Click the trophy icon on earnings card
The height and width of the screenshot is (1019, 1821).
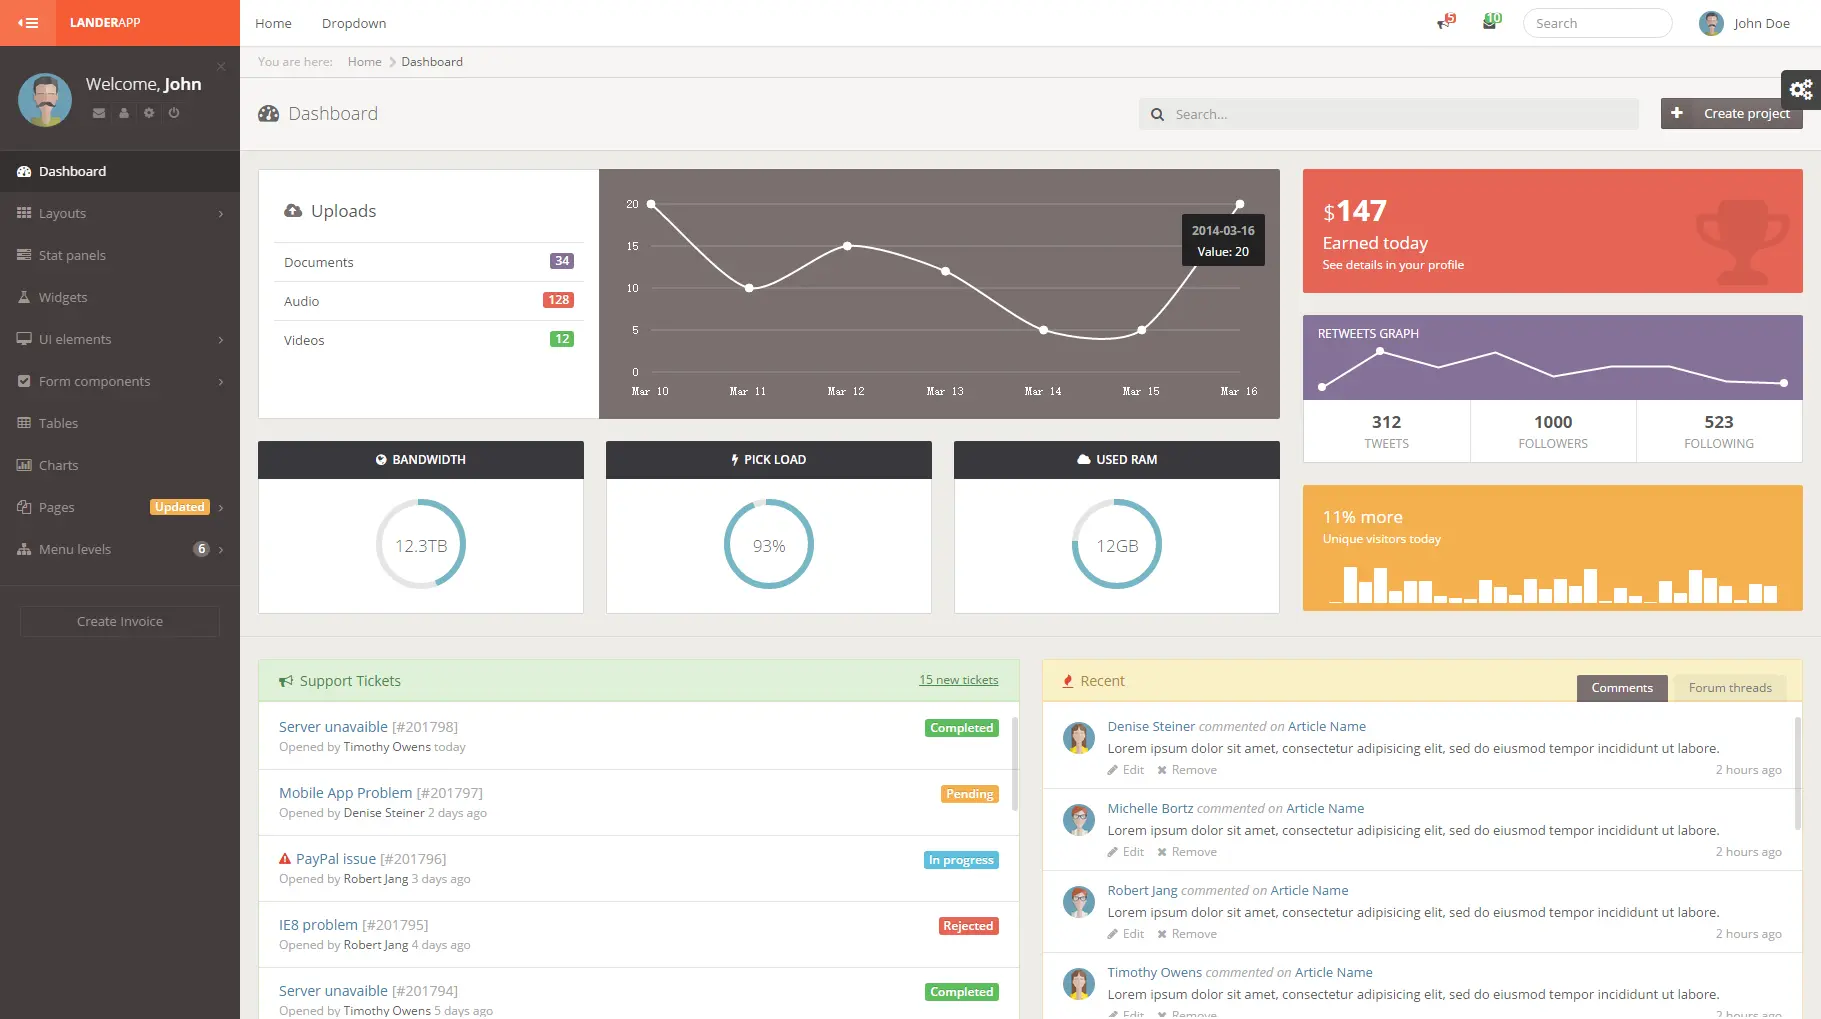(1743, 242)
